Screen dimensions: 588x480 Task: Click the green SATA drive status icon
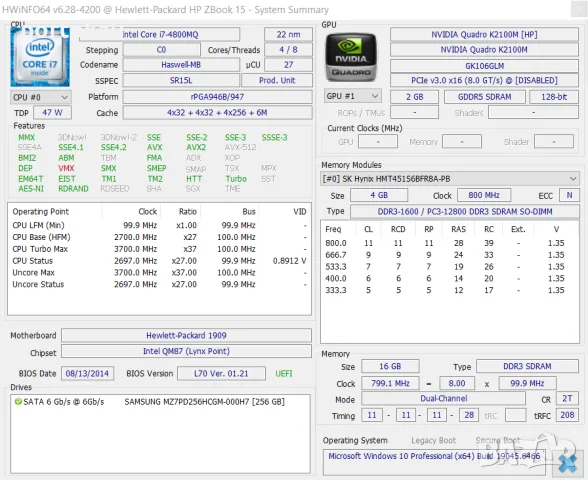(18, 402)
